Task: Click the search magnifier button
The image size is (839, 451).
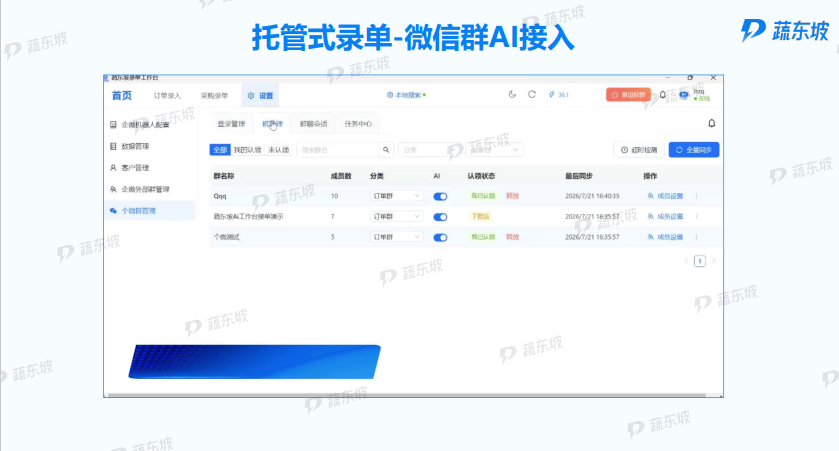Action: tap(386, 150)
